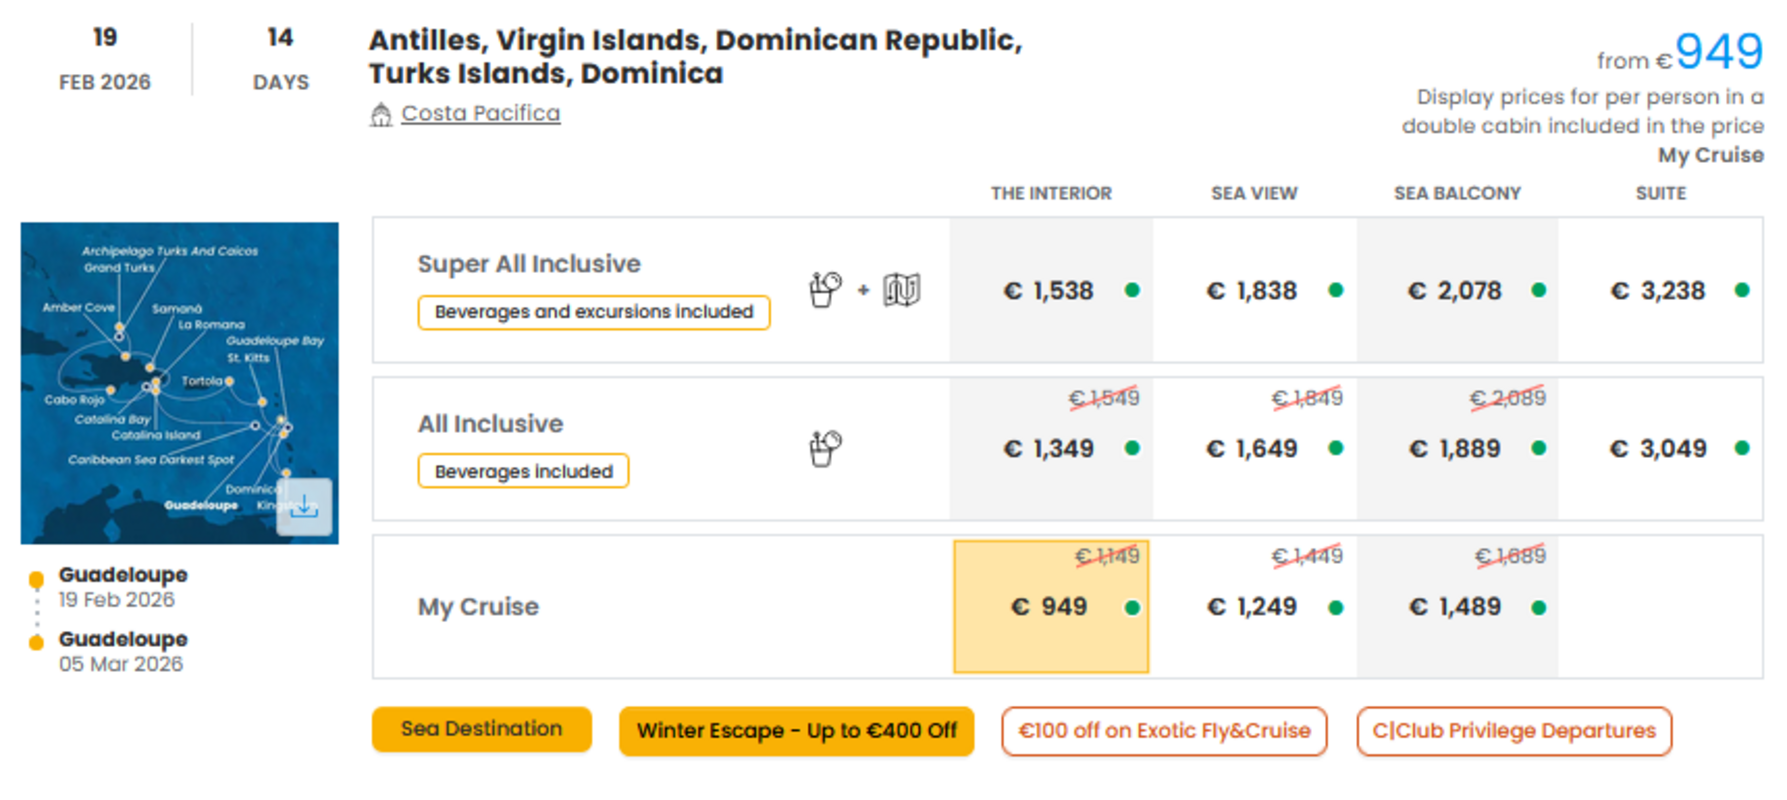Click the orange Guadeloupe departure marker for 19 Feb 2026
Viewport: 1787px width, 800px height.
37,579
